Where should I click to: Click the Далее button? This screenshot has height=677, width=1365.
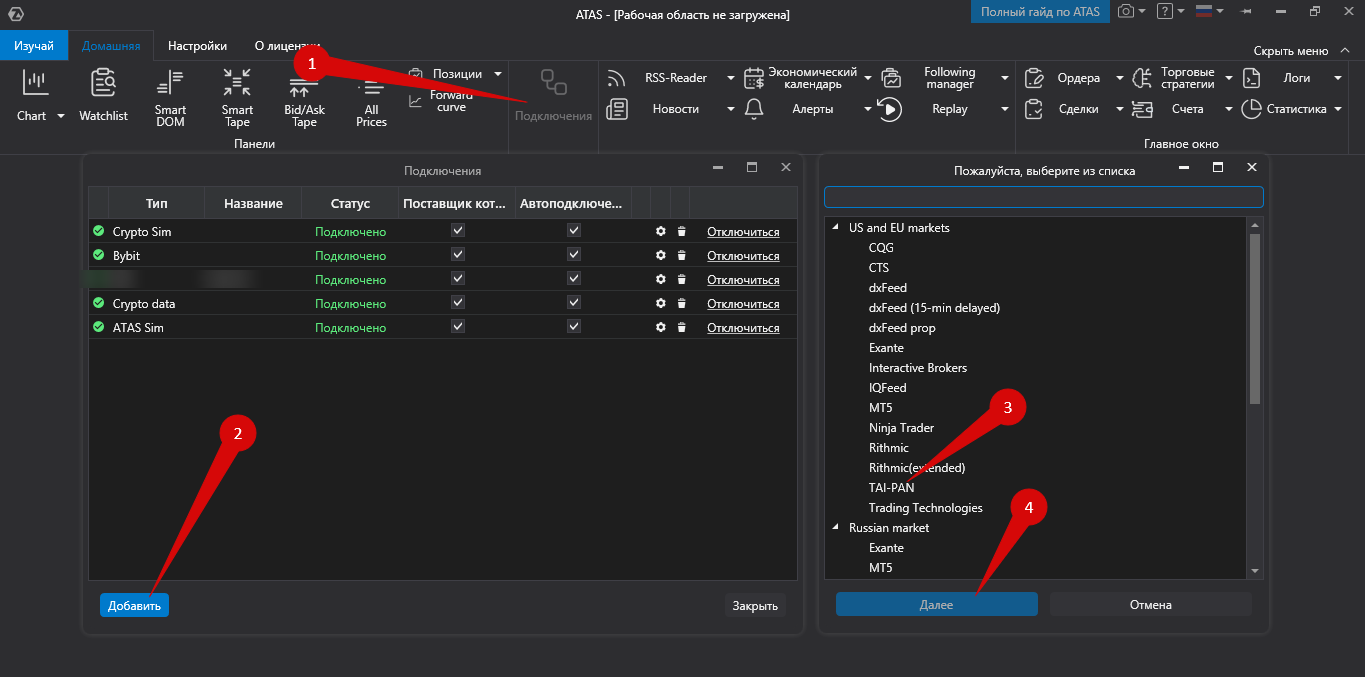pos(936,604)
